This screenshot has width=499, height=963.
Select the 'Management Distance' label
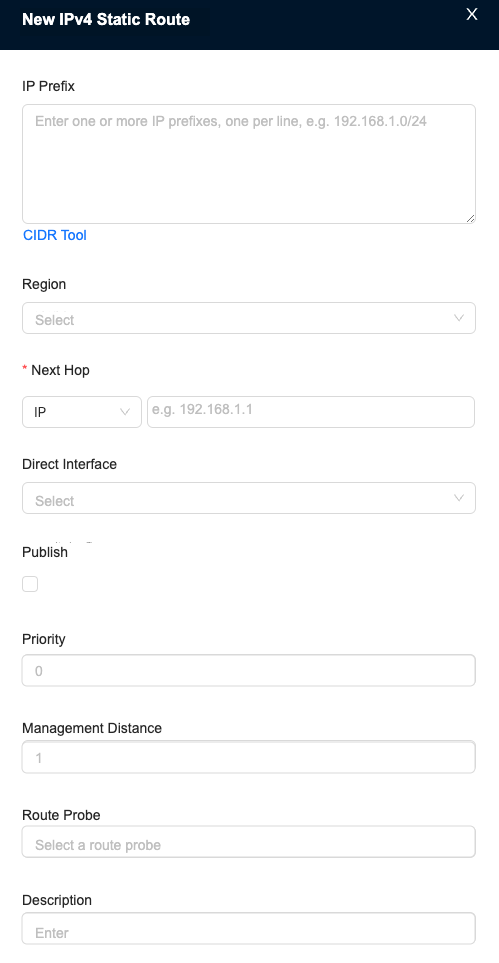[92, 728]
